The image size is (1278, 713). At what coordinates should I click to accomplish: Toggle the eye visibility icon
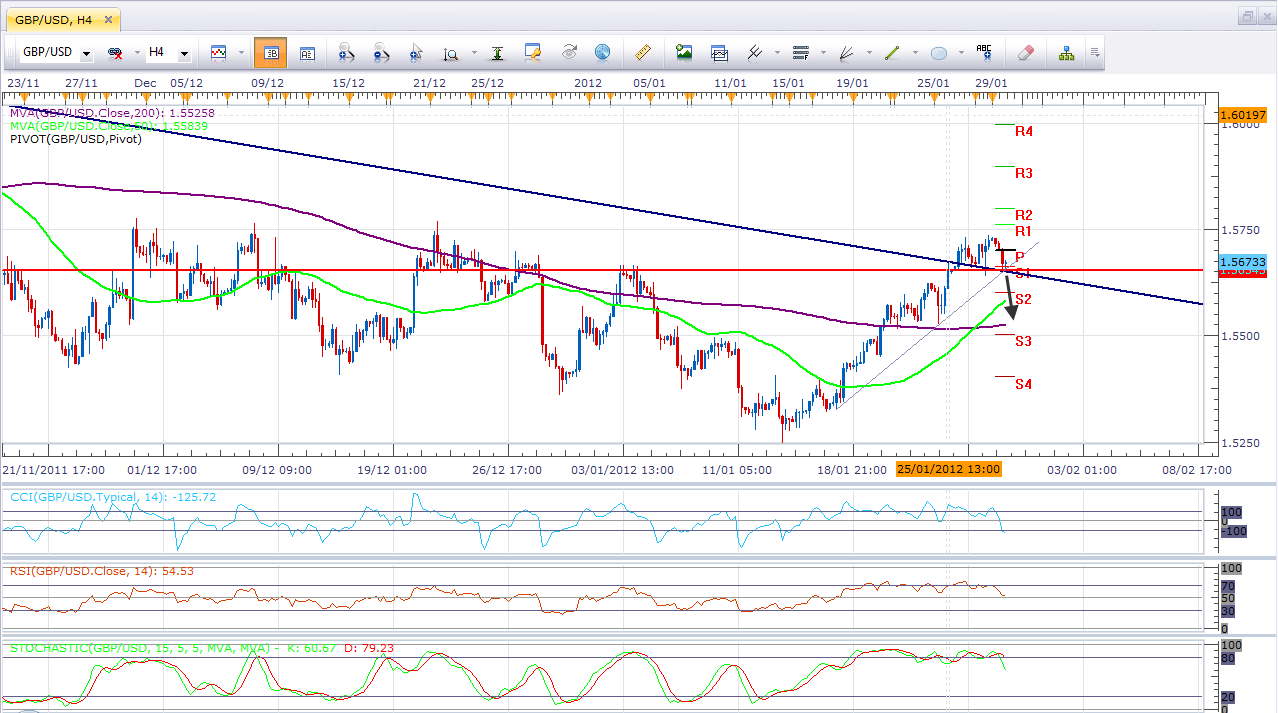pos(569,52)
